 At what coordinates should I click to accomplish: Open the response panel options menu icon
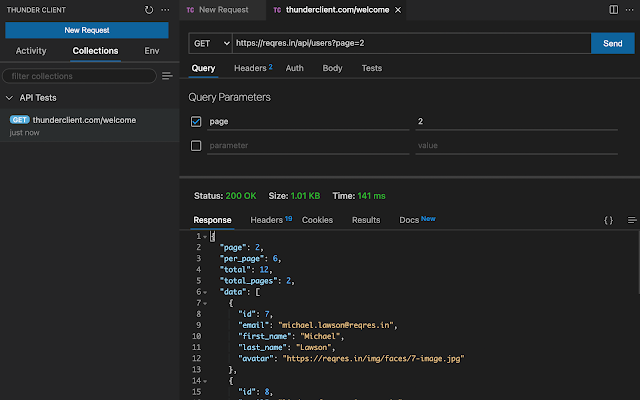pos(632,220)
